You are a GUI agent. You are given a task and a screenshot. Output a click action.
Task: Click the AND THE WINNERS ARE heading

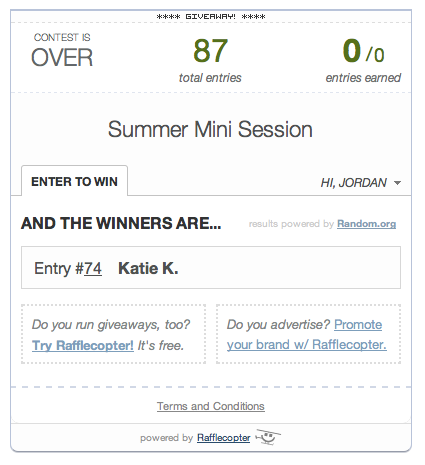click(x=121, y=223)
